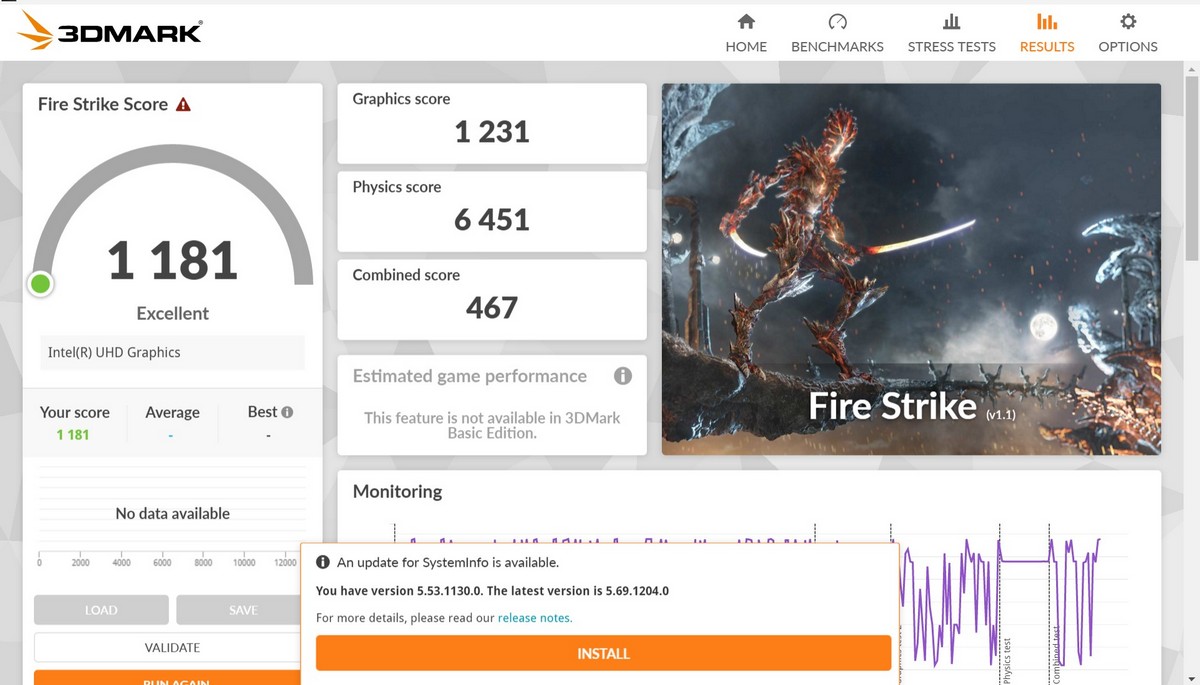Screen dimensions: 1200x685
Task: Click the Combined score value 467
Action: [492, 308]
